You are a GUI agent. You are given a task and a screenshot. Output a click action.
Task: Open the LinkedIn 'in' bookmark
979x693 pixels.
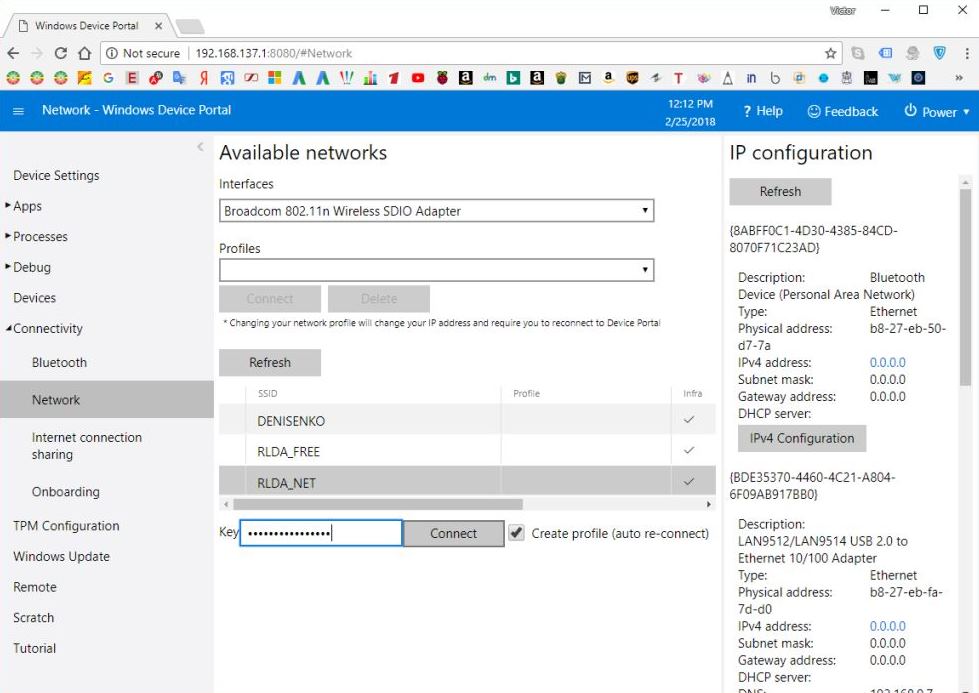pos(751,78)
